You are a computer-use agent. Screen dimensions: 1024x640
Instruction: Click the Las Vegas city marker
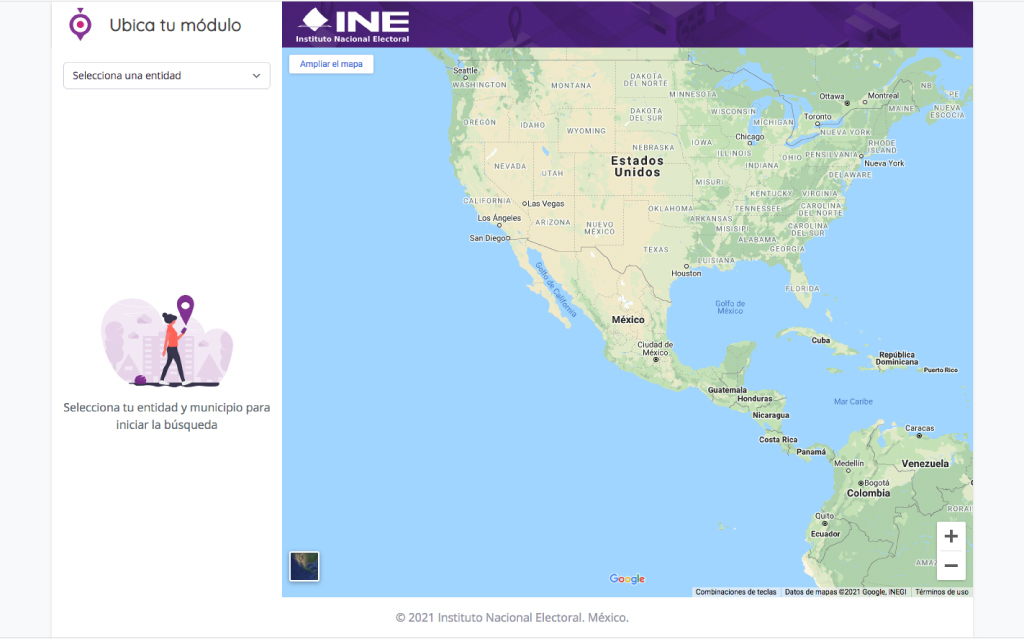pos(525,204)
